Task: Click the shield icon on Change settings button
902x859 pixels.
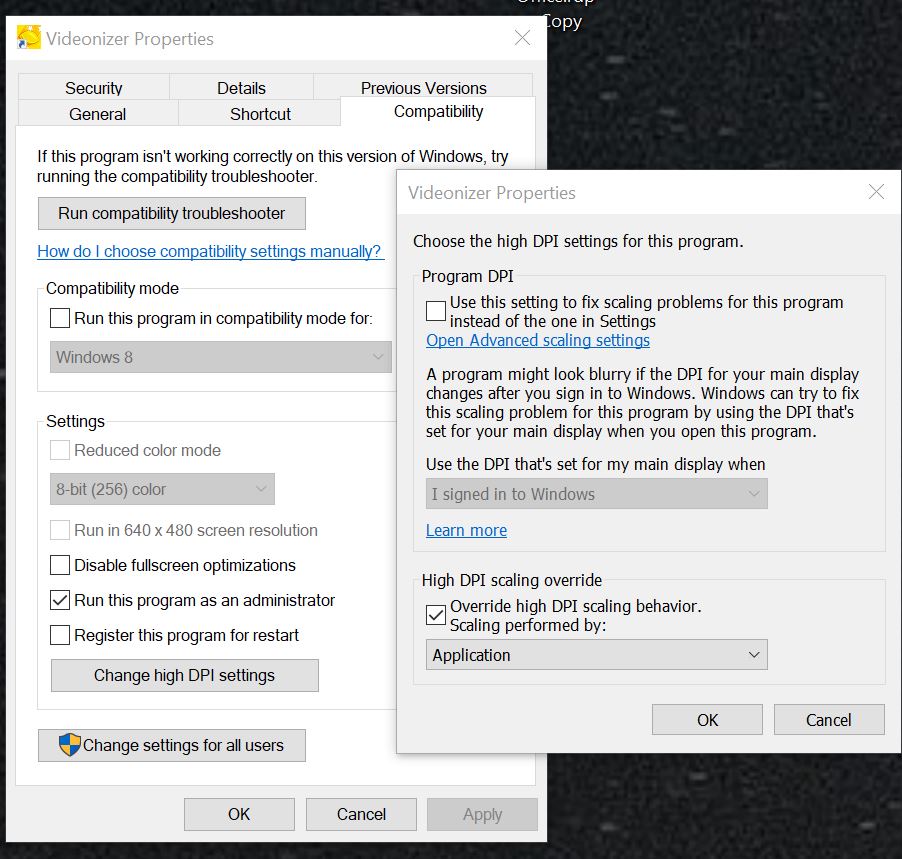Action: pos(70,745)
